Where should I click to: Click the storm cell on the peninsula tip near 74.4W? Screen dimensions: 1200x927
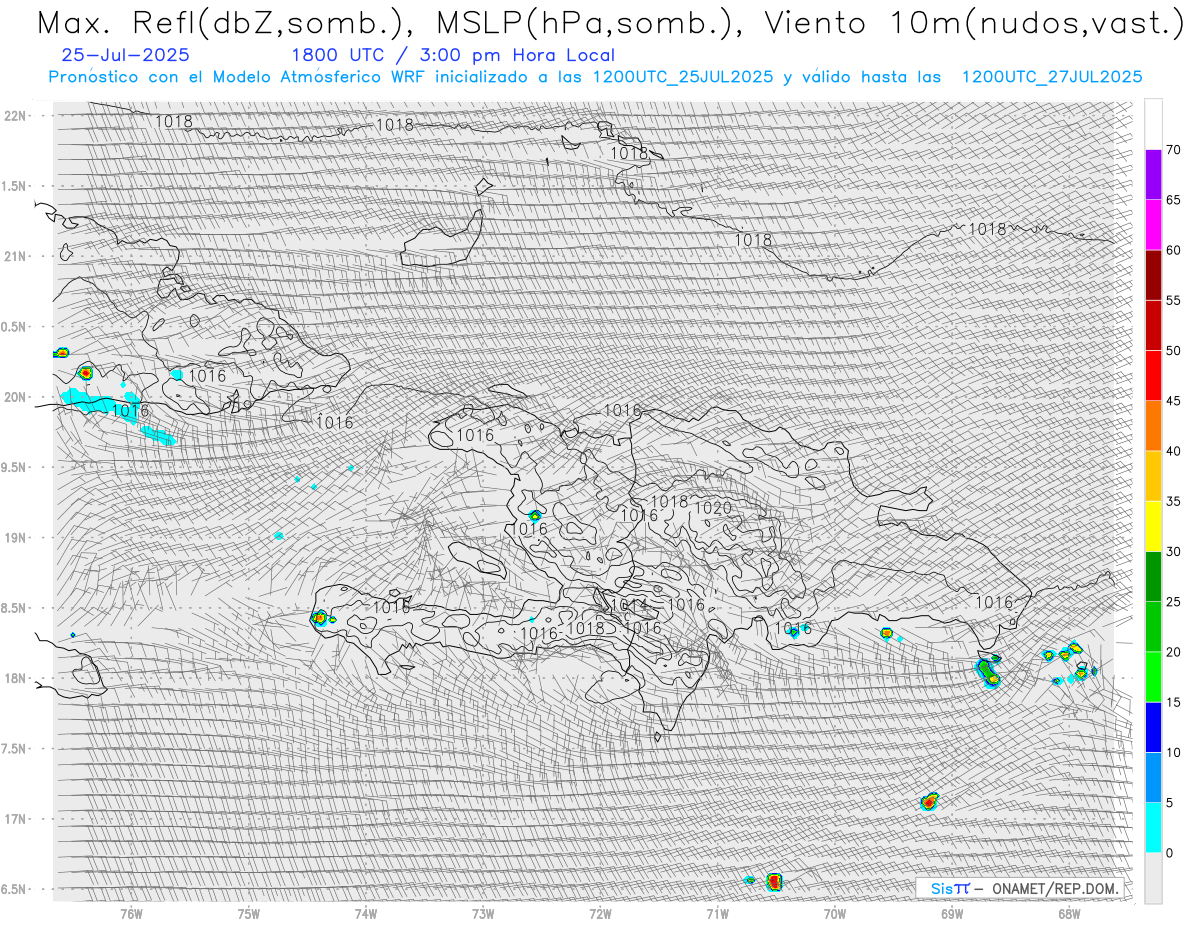(320, 618)
